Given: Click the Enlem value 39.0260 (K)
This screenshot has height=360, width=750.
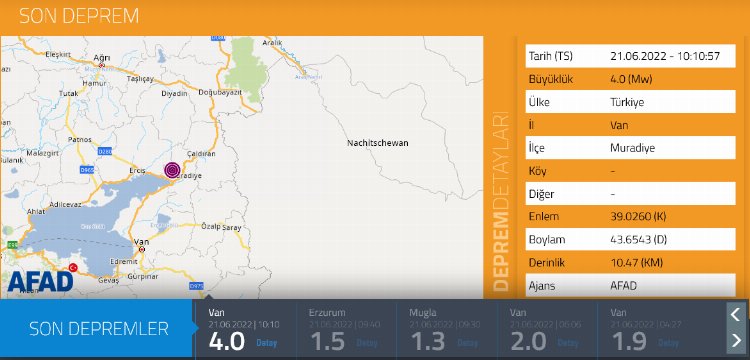Looking at the screenshot, I should click(x=638, y=217).
